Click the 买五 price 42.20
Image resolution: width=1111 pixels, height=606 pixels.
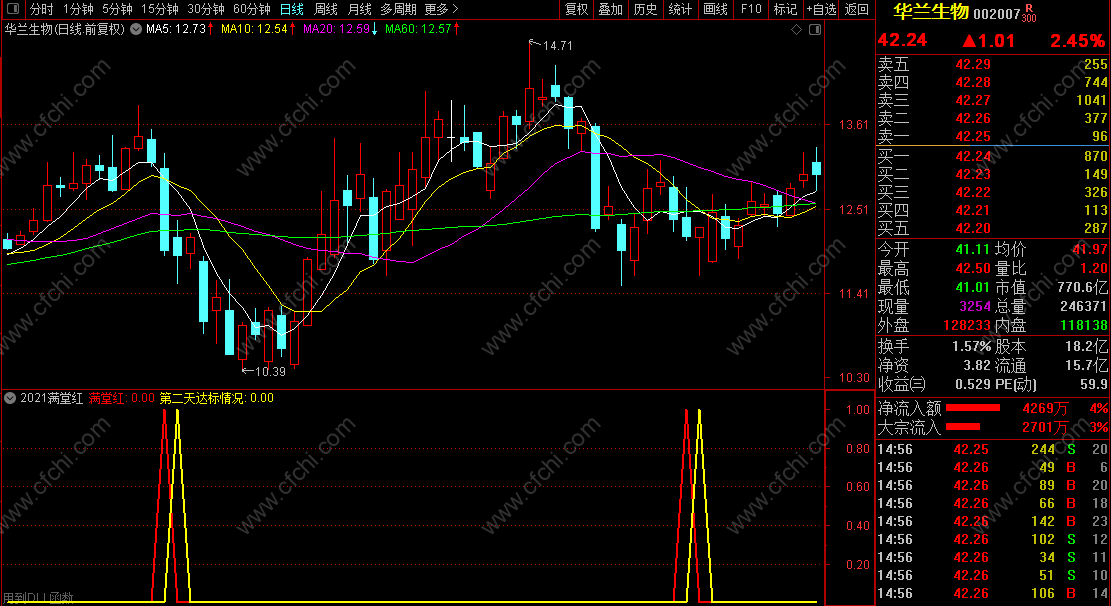pyautogui.click(x=973, y=228)
